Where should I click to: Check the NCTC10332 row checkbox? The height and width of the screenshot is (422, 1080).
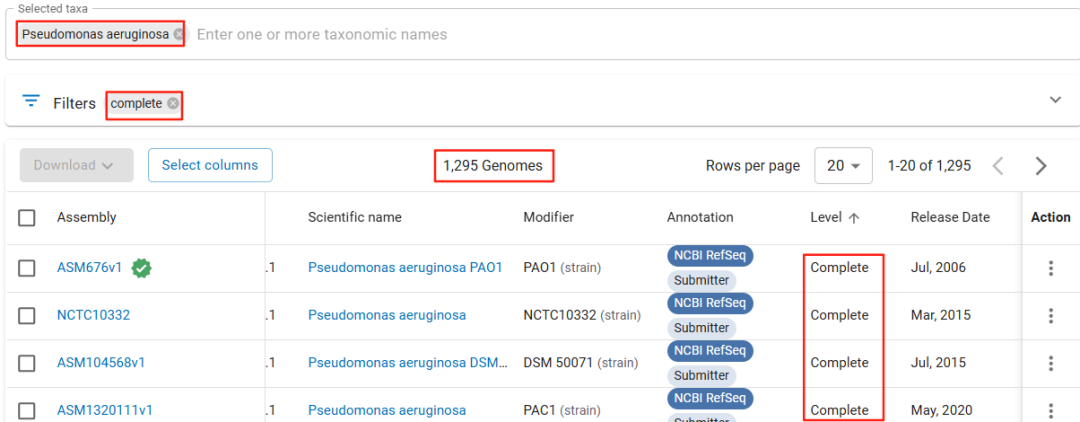(x=27, y=315)
